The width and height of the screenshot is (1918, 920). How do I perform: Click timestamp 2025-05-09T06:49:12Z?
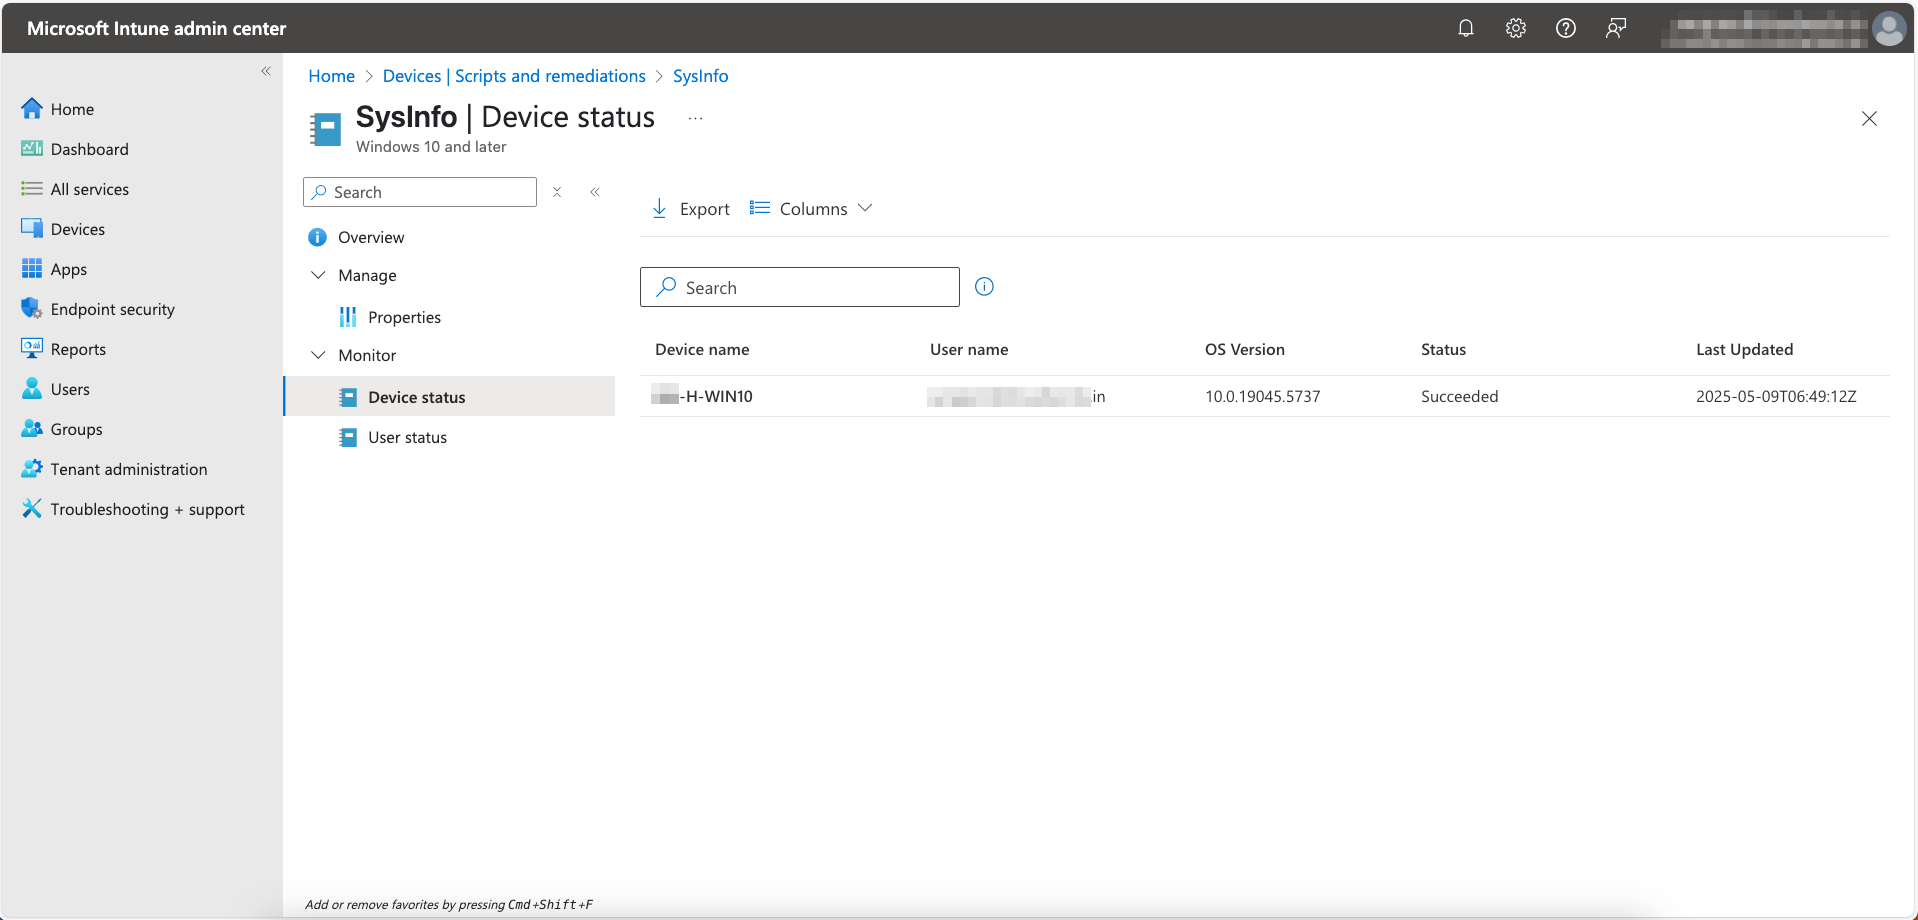[1776, 396]
